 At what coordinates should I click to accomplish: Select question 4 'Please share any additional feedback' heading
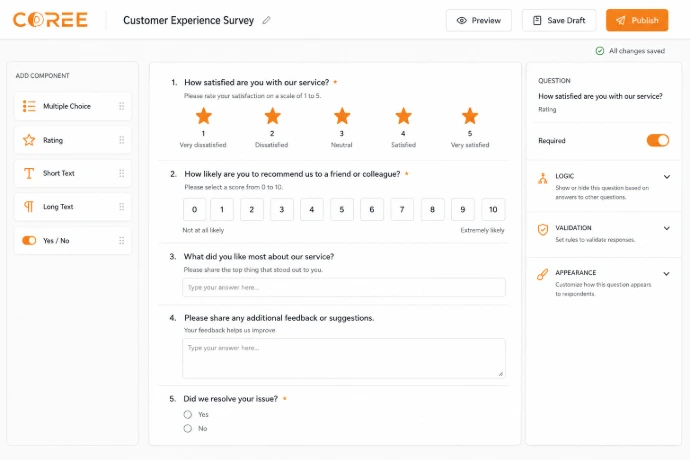point(279,318)
